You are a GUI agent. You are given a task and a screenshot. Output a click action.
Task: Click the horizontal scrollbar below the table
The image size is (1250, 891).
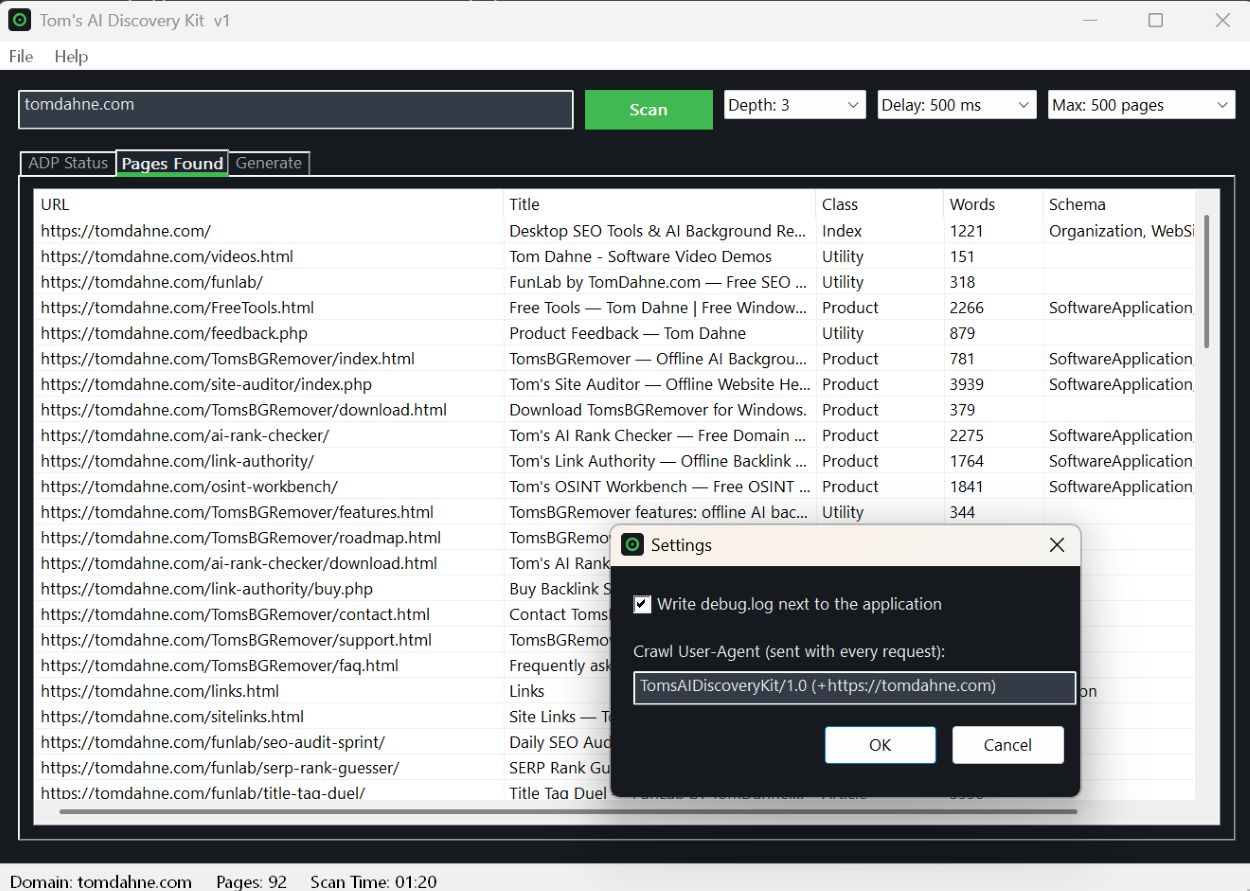[567, 811]
